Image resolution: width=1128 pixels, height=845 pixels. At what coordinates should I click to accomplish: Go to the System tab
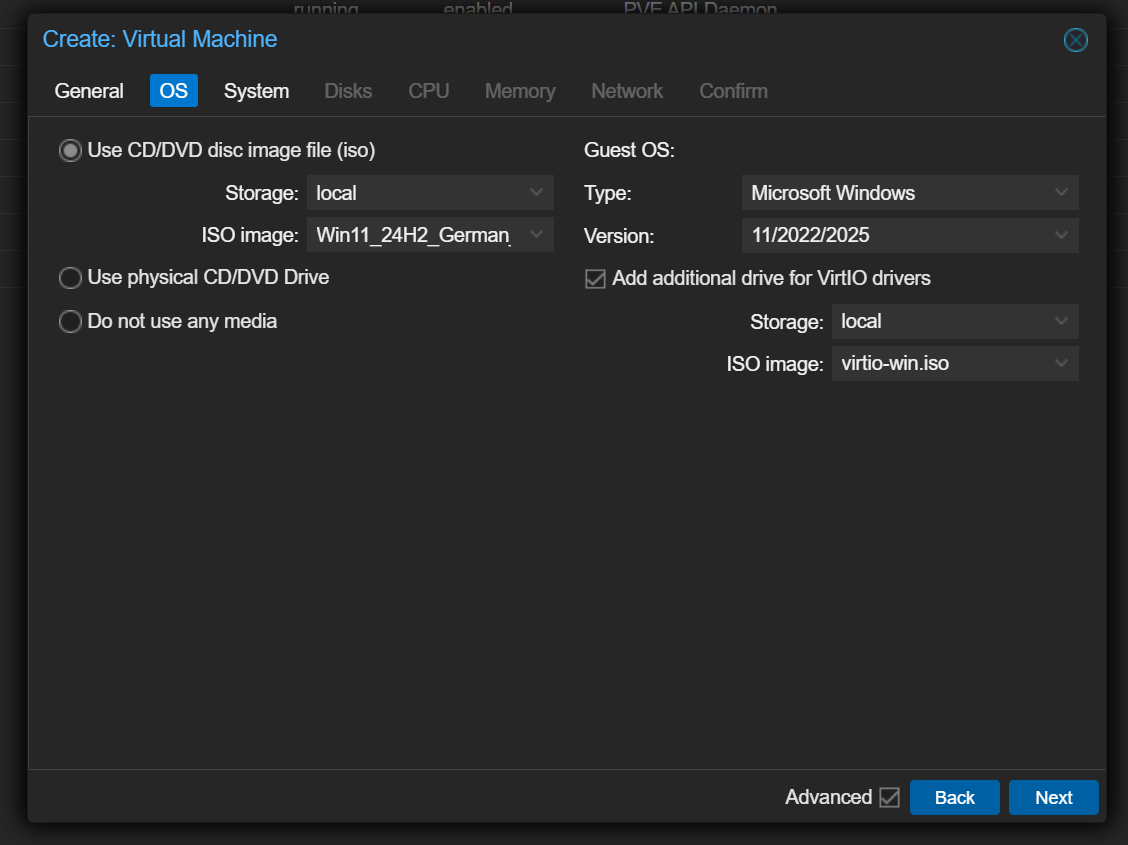pos(256,91)
